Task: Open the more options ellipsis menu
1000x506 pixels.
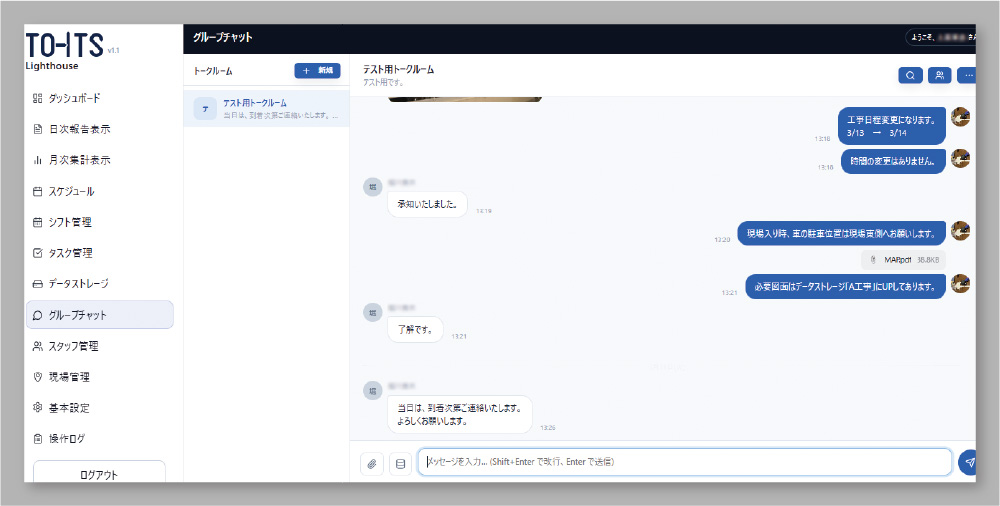Action: point(966,75)
